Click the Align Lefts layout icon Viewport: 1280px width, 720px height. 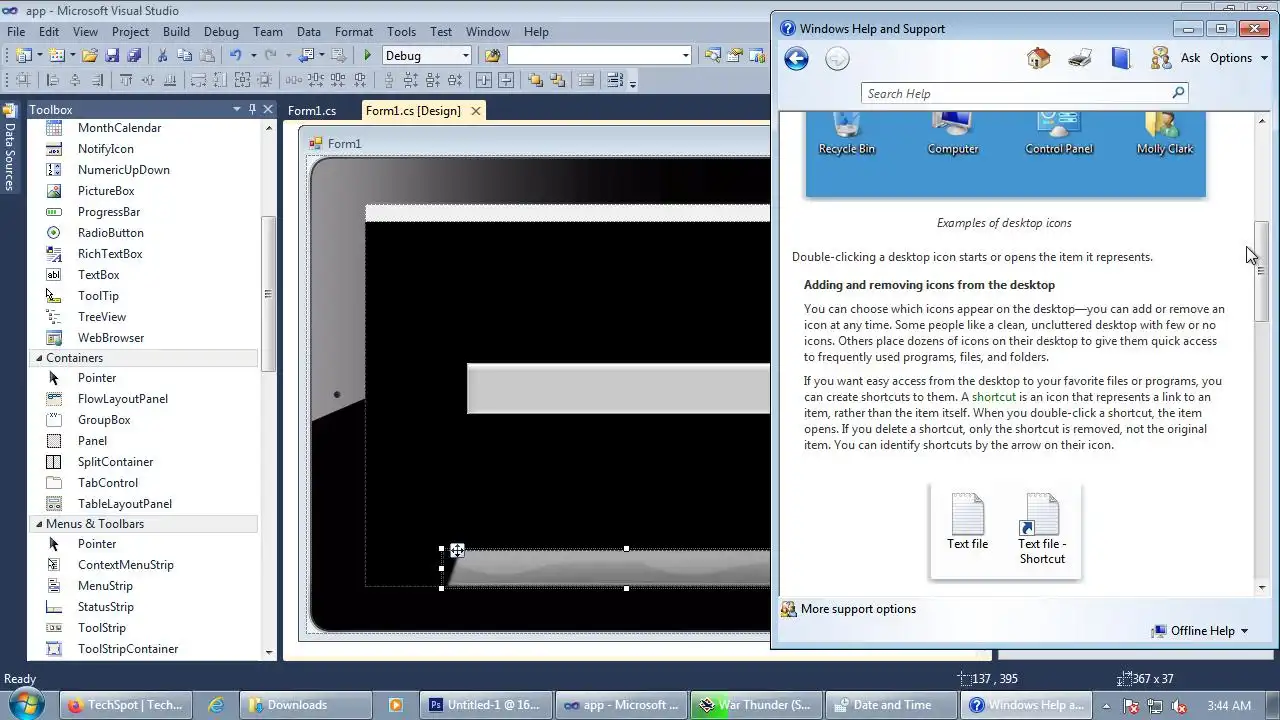(x=53, y=81)
